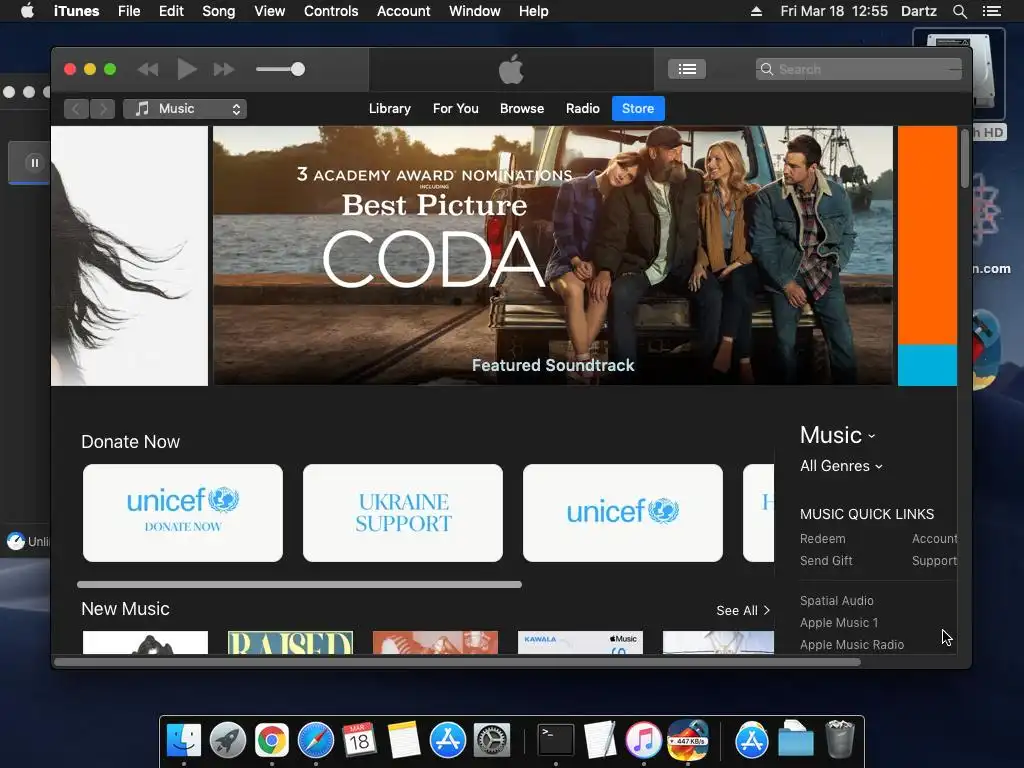Click See All for New Music
The width and height of the screenshot is (1024, 768).
(x=743, y=611)
